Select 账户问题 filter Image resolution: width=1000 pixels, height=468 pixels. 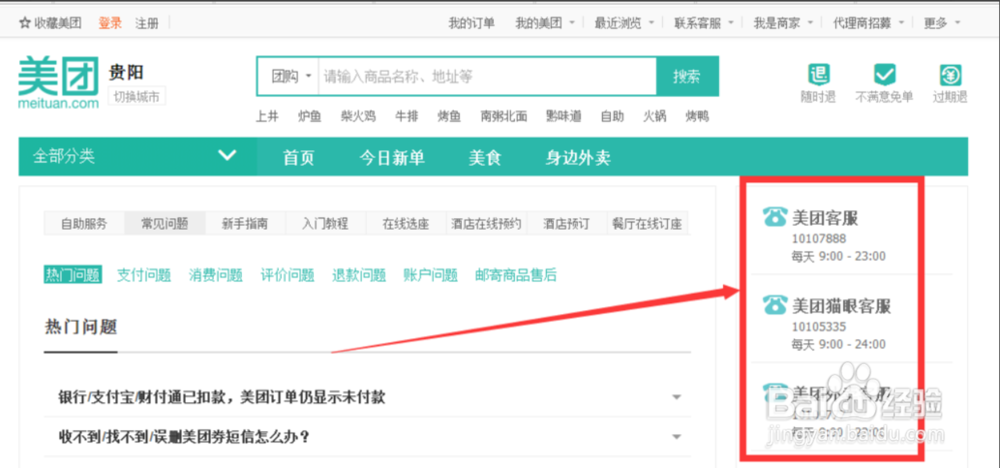coord(430,275)
